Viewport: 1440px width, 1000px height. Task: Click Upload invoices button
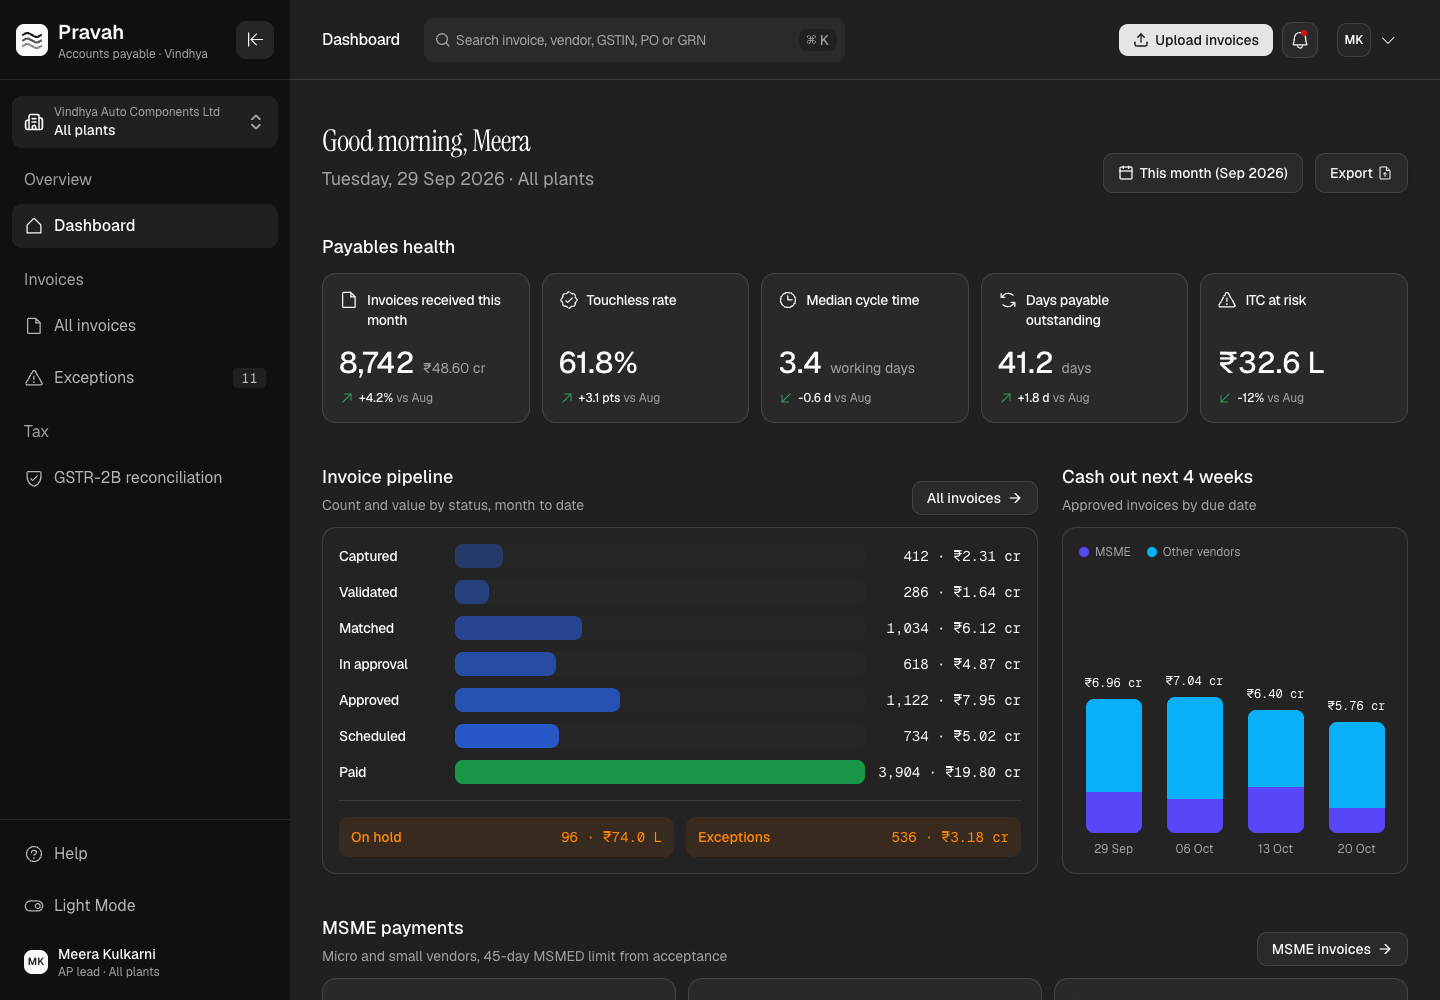pos(1196,40)
